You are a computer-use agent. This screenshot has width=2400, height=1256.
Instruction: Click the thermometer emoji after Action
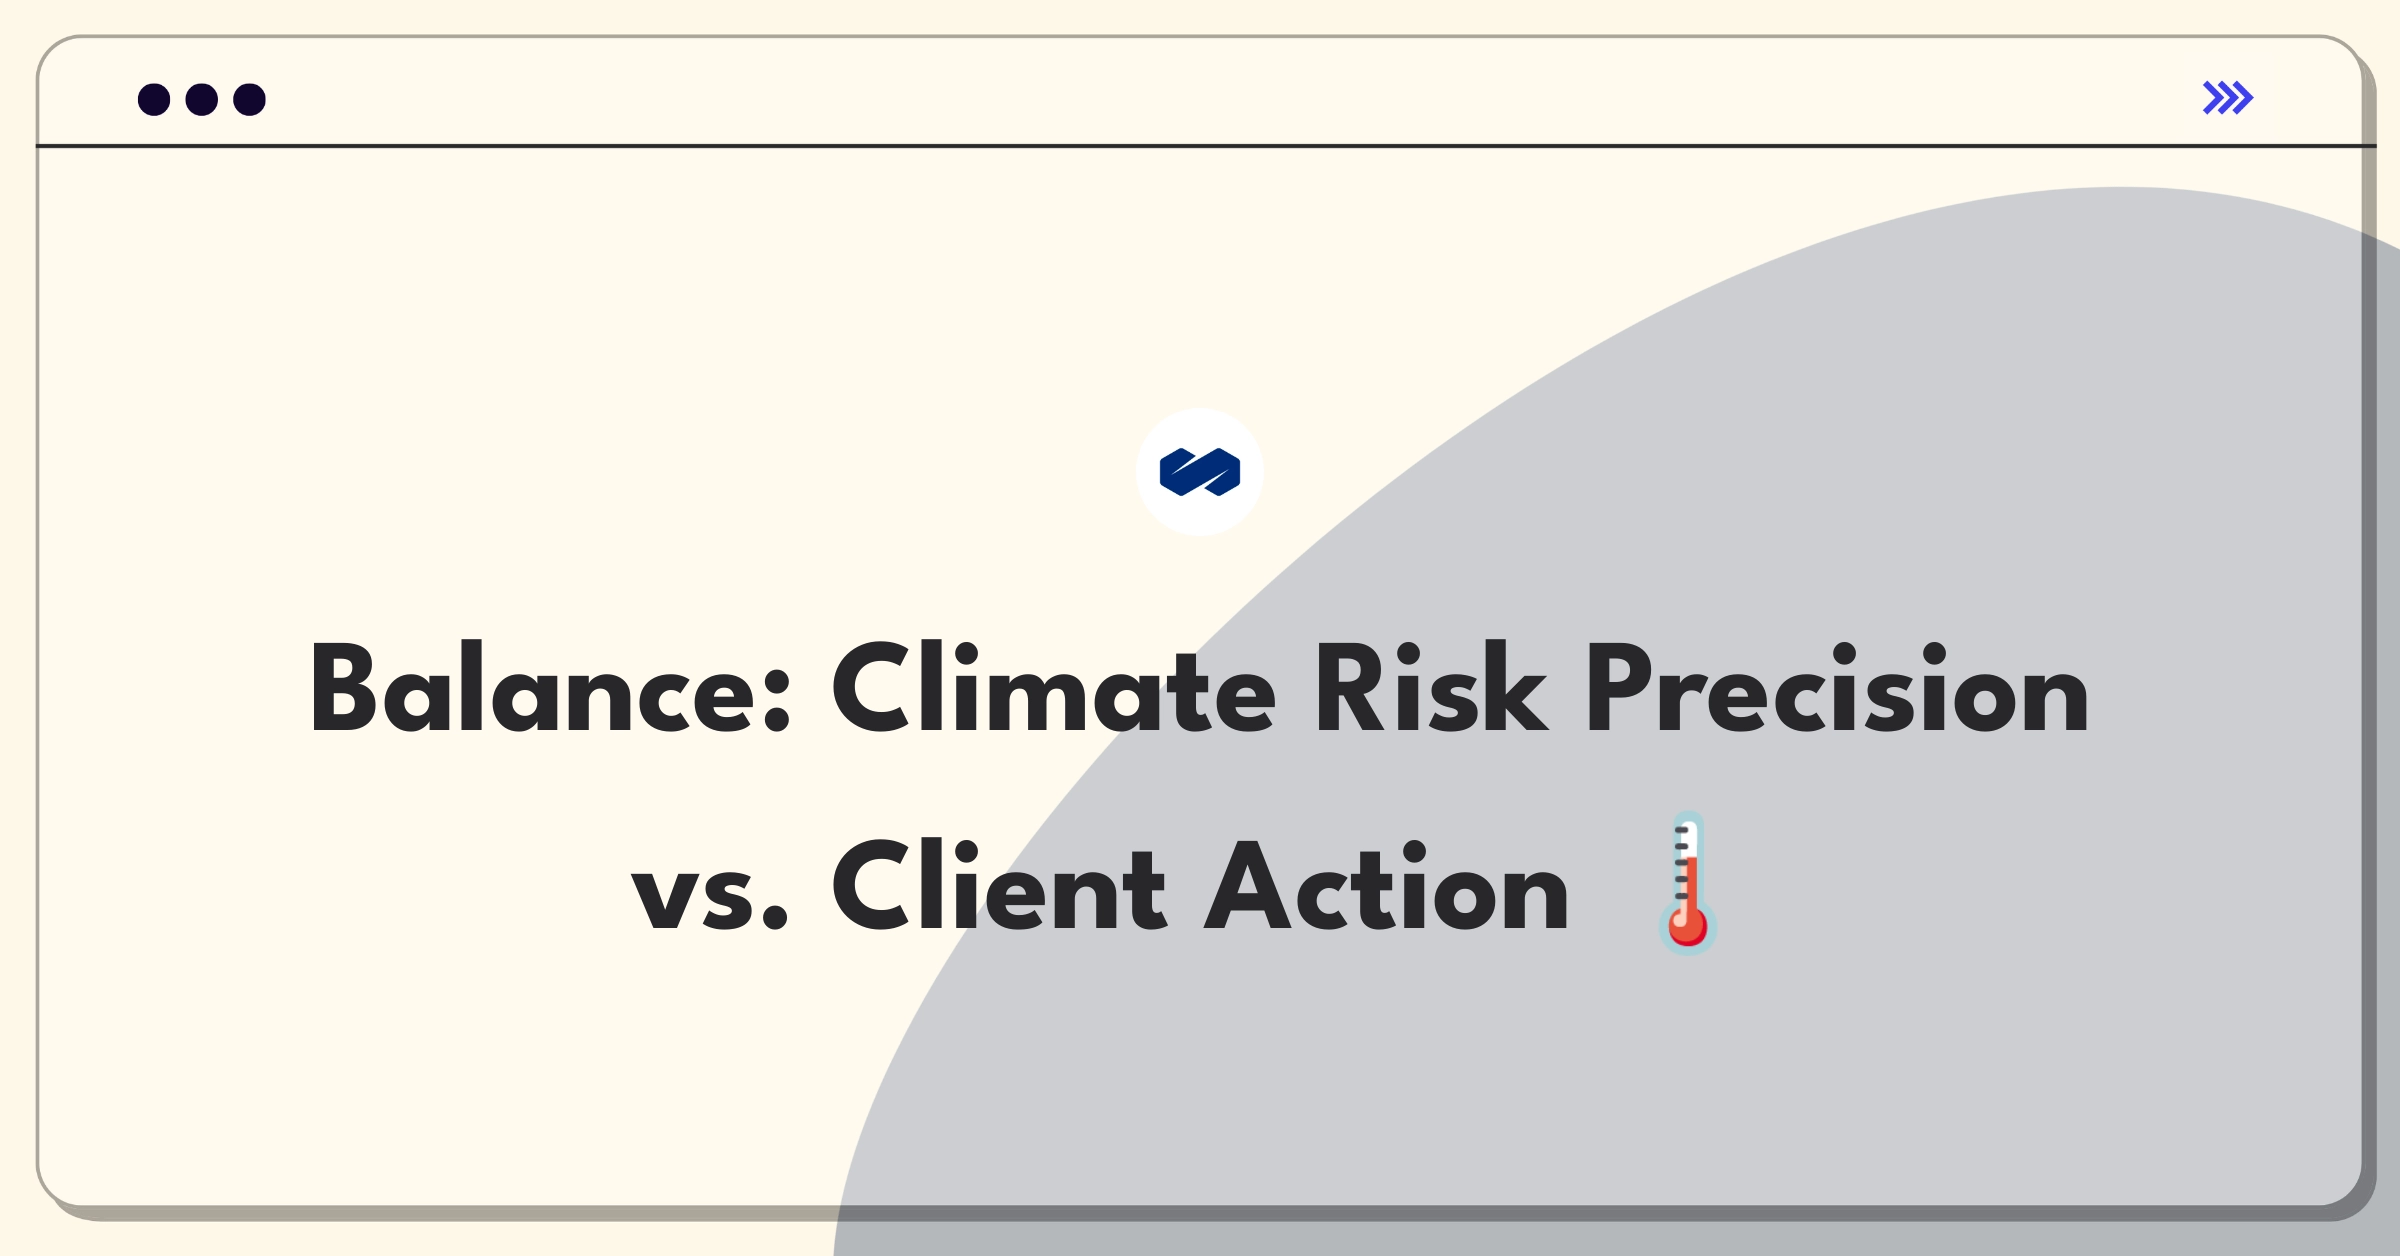[x=1688, y=884]
